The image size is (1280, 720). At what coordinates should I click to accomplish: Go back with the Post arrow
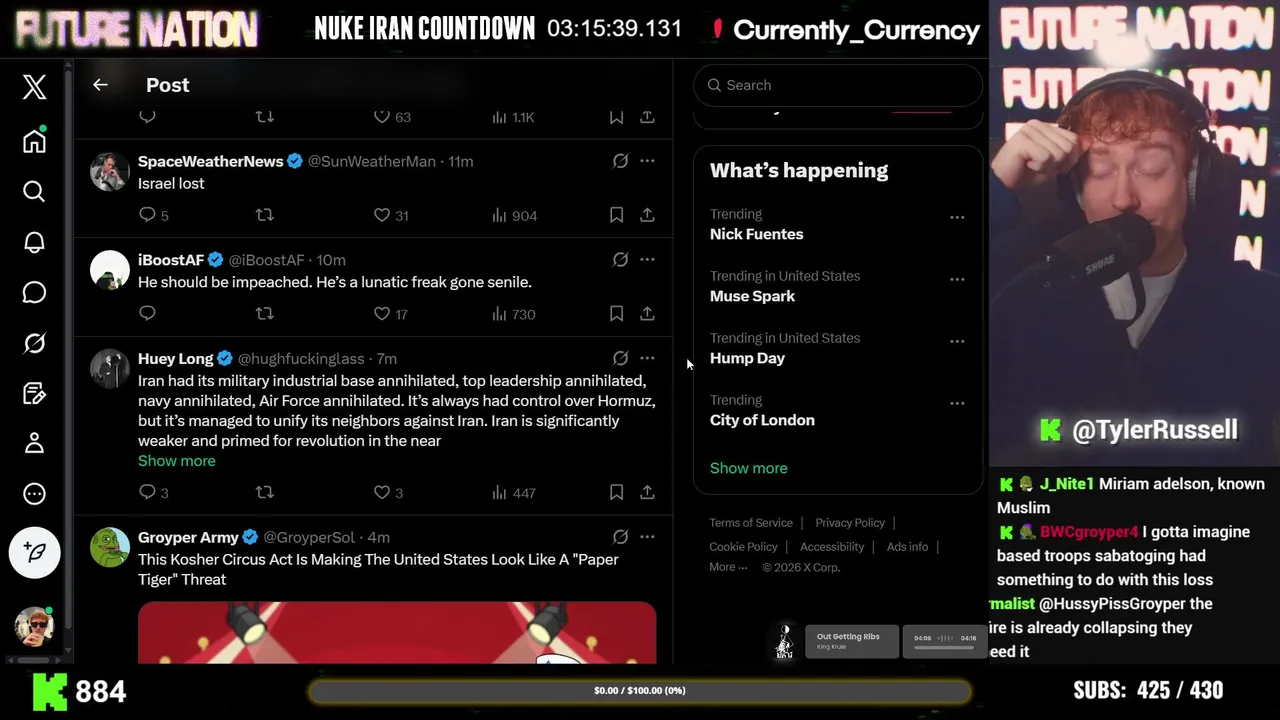(100, 85)
